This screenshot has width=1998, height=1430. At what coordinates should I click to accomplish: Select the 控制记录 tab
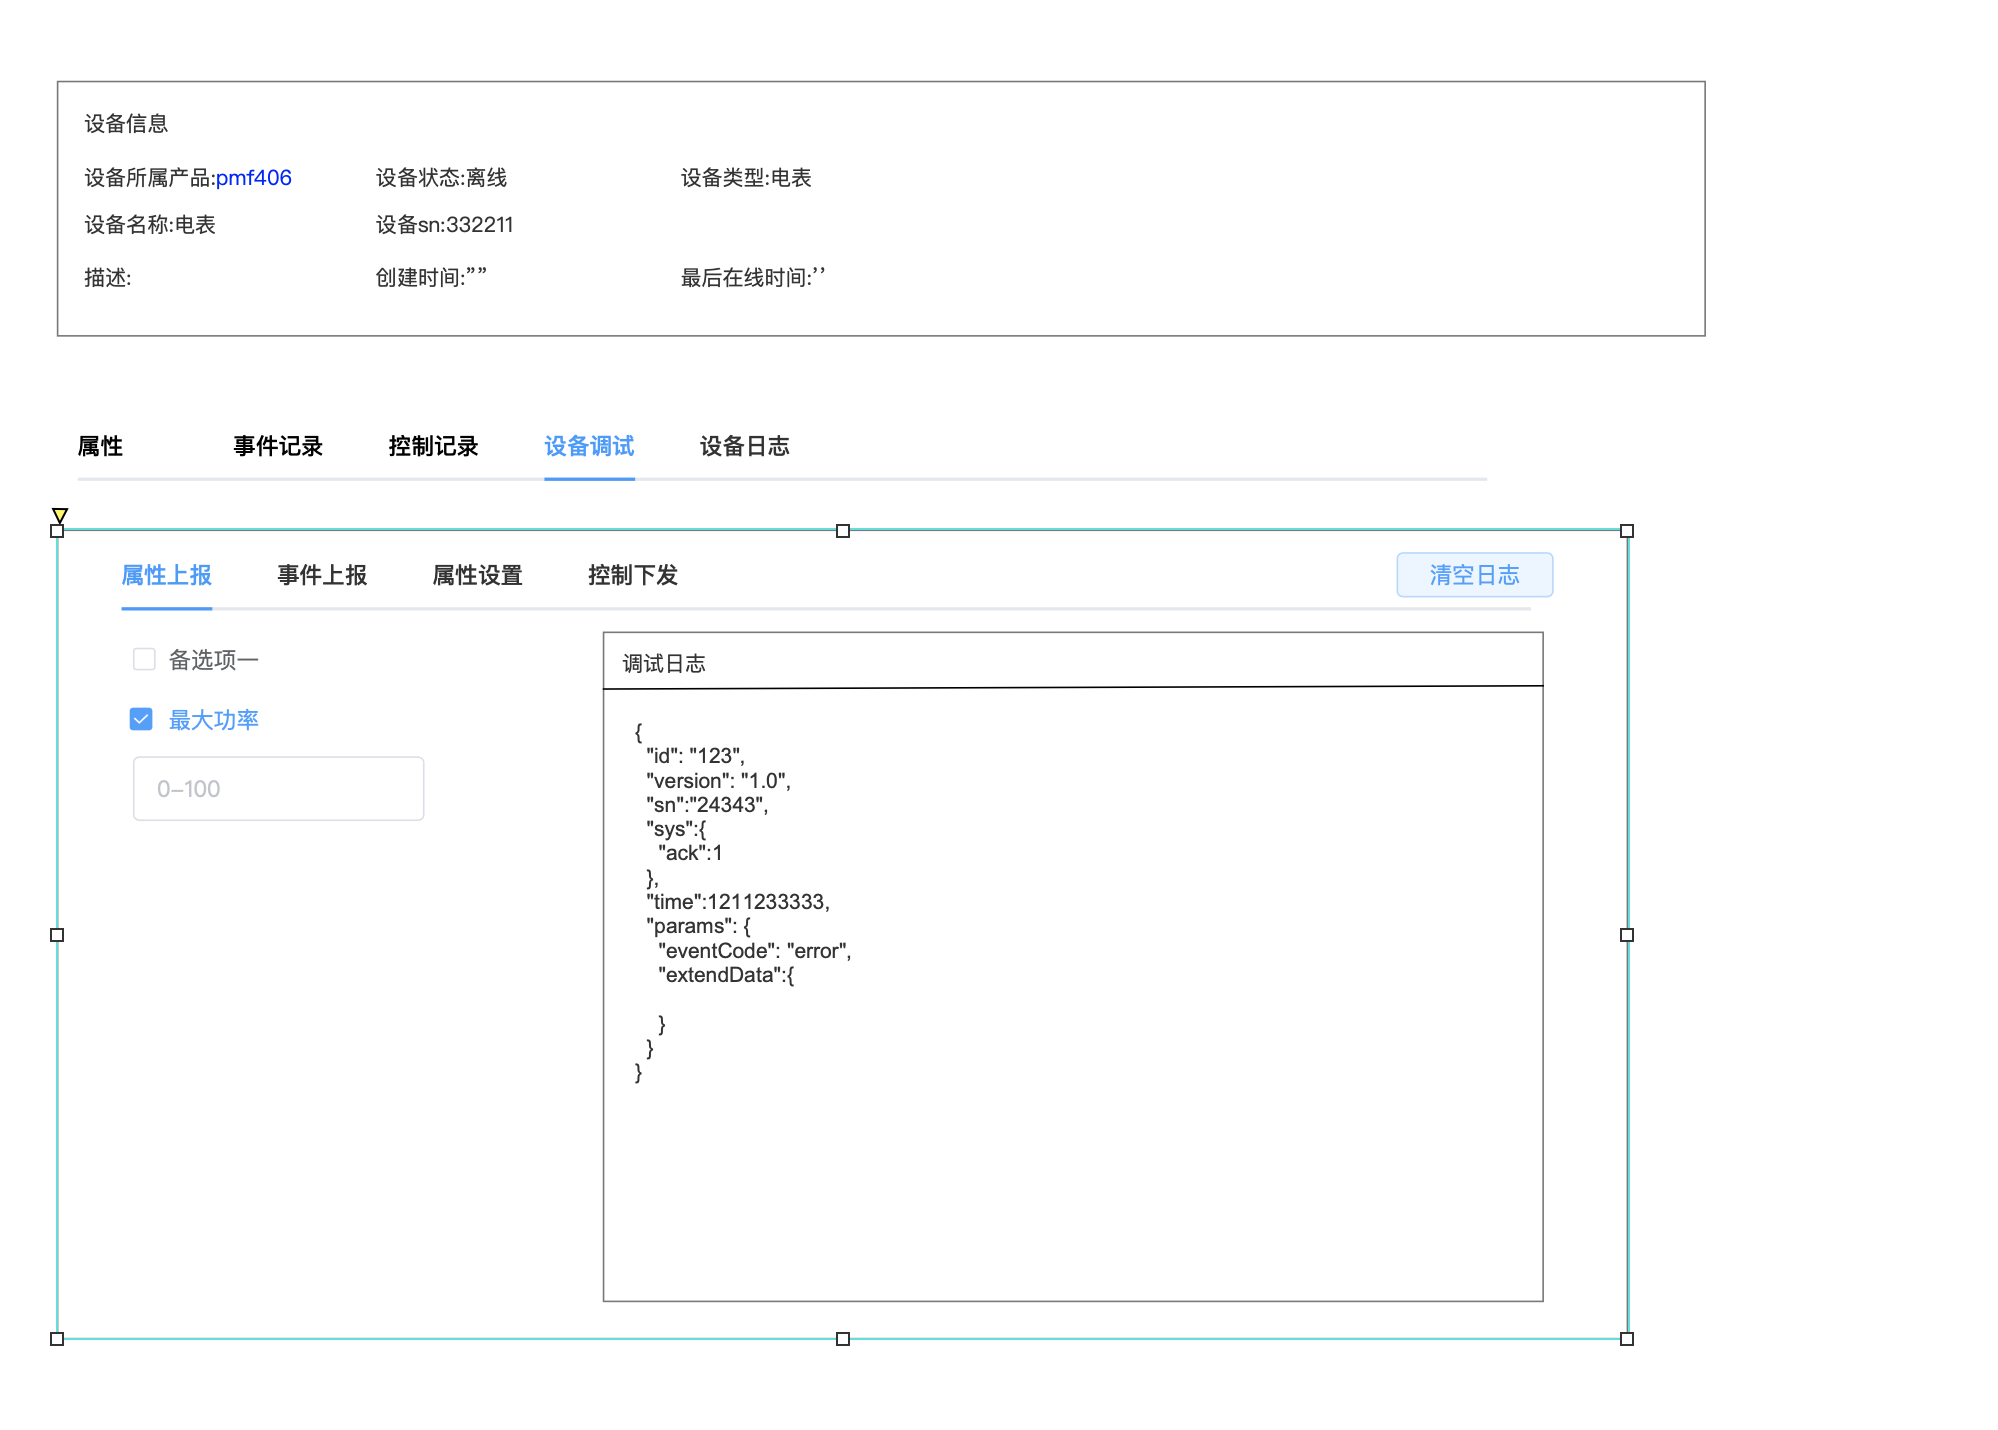(433, 446)
